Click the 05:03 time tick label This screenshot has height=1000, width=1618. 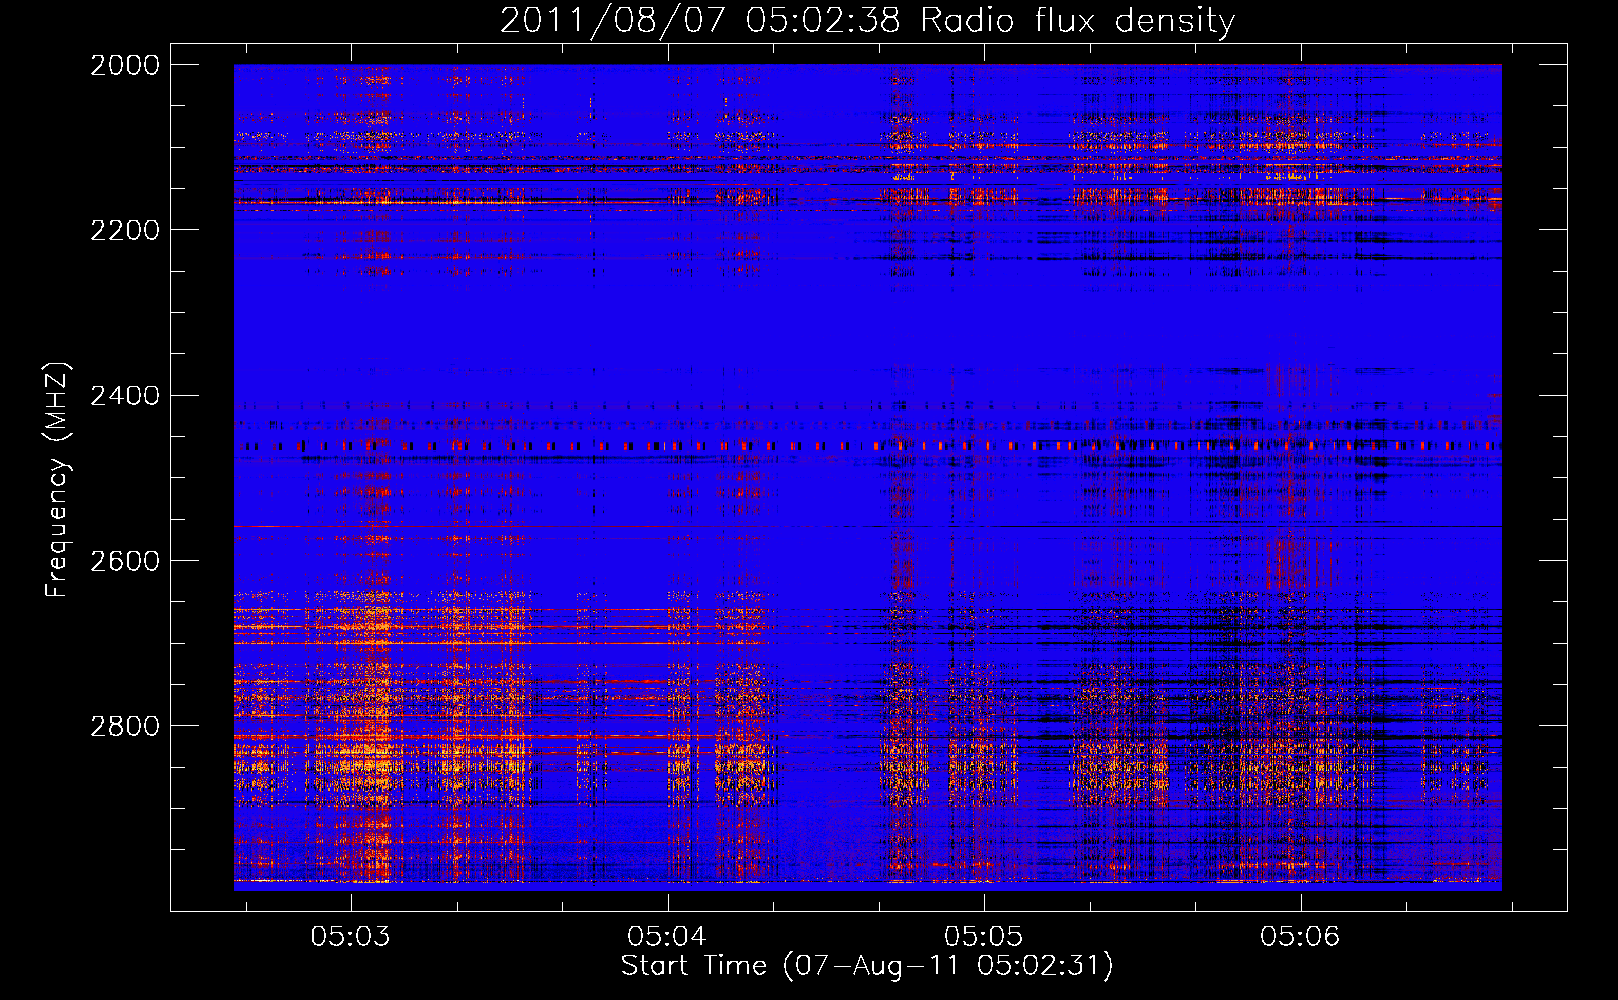pyautogui.click(x=350, y=936)
